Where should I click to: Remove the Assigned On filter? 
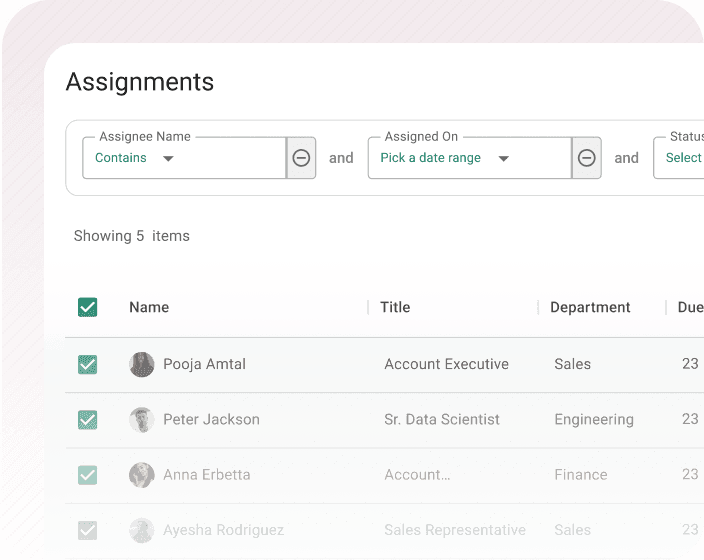(587, 158)
